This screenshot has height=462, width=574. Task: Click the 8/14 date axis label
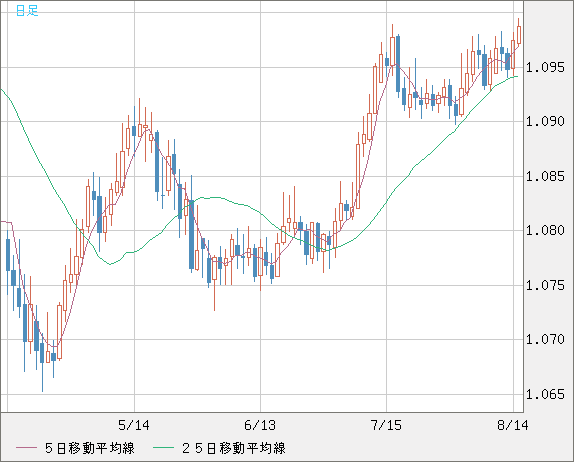513,425
